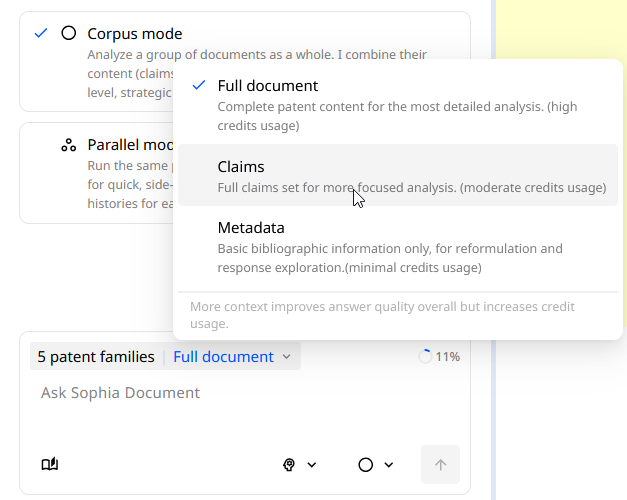Click the circular loading spinner icon
Image resolution: width=627 pixels, height=500 pixels.
click(x=425, y=356)
